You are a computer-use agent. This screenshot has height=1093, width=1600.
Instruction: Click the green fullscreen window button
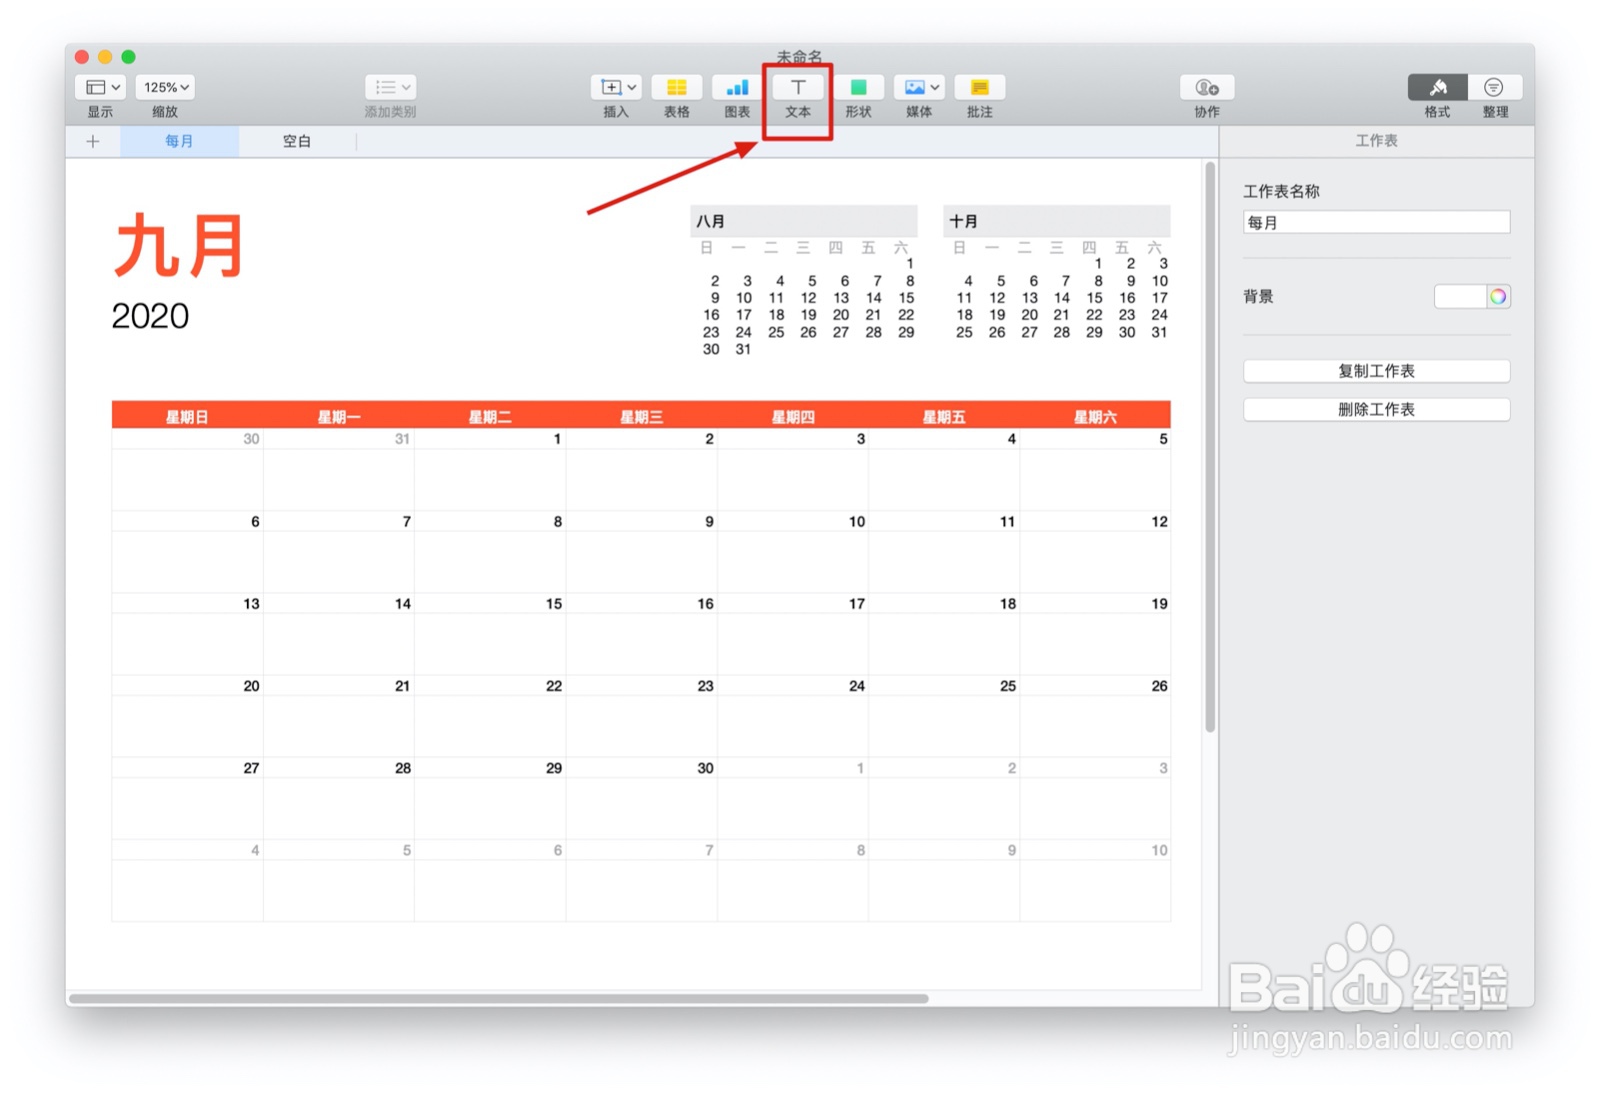(128, 57)
